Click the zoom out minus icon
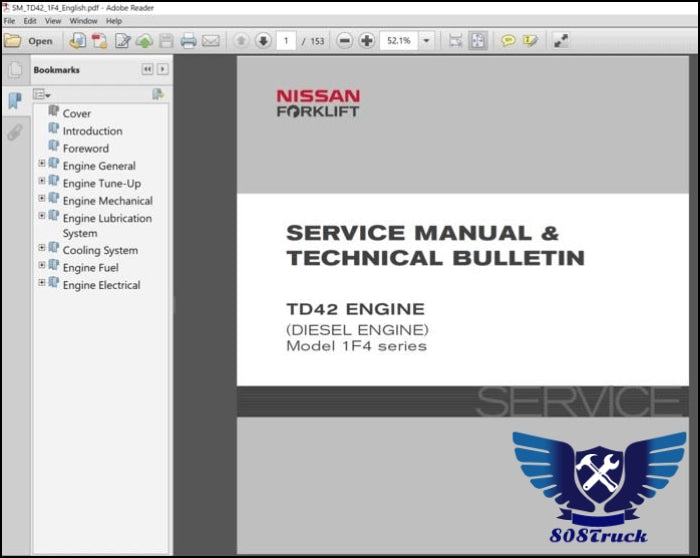Image resolution: width=700 pixels, height=558 pixels. tap(344, 41)
